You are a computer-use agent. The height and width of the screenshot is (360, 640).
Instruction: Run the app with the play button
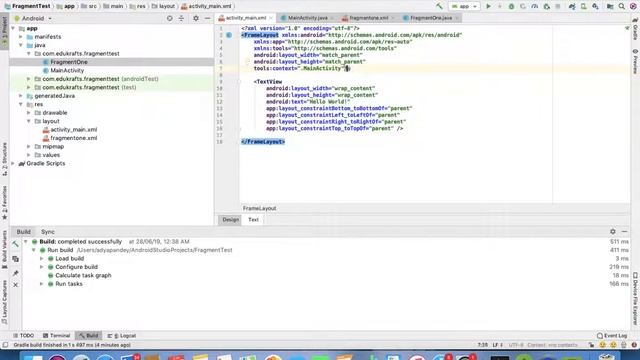(488, 7)
